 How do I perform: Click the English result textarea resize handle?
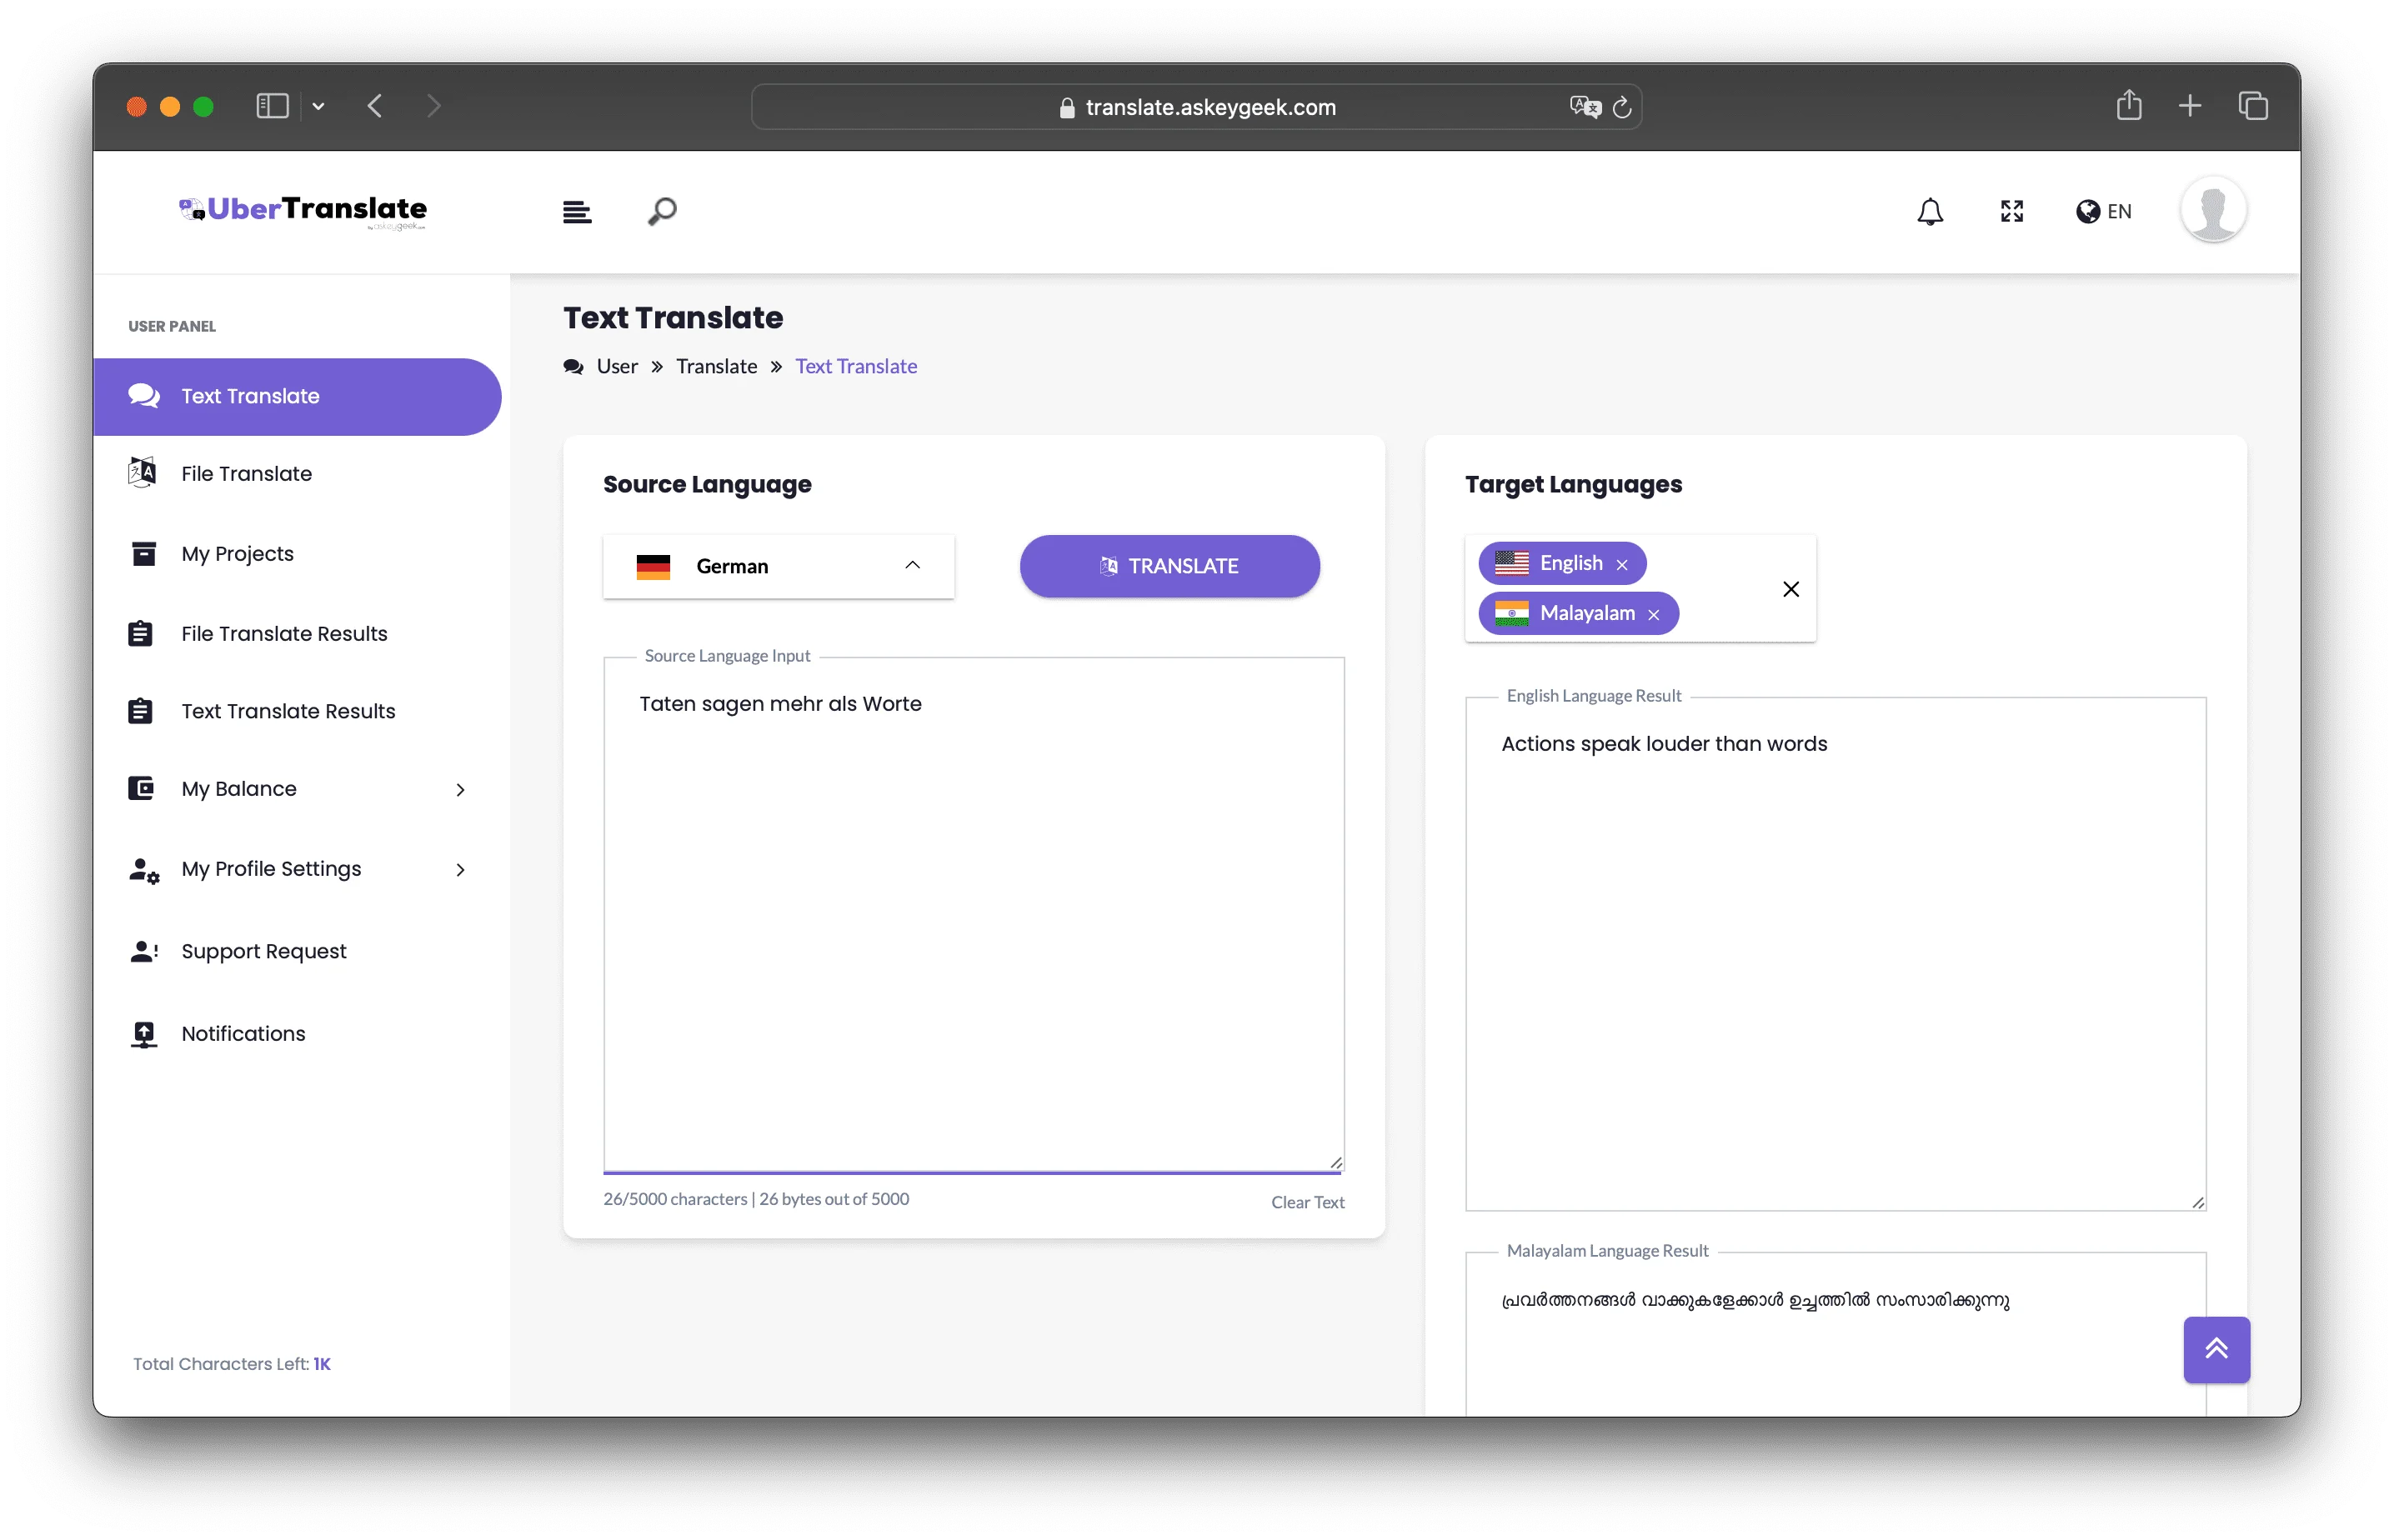pyautogui.click(x=2198, y=1202)
